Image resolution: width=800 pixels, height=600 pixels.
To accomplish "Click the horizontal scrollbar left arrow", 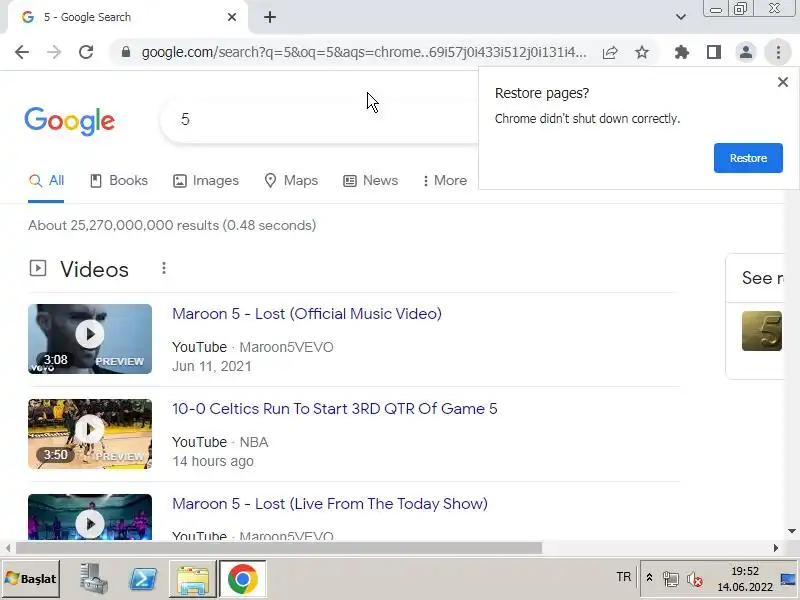I will (8, 548).
